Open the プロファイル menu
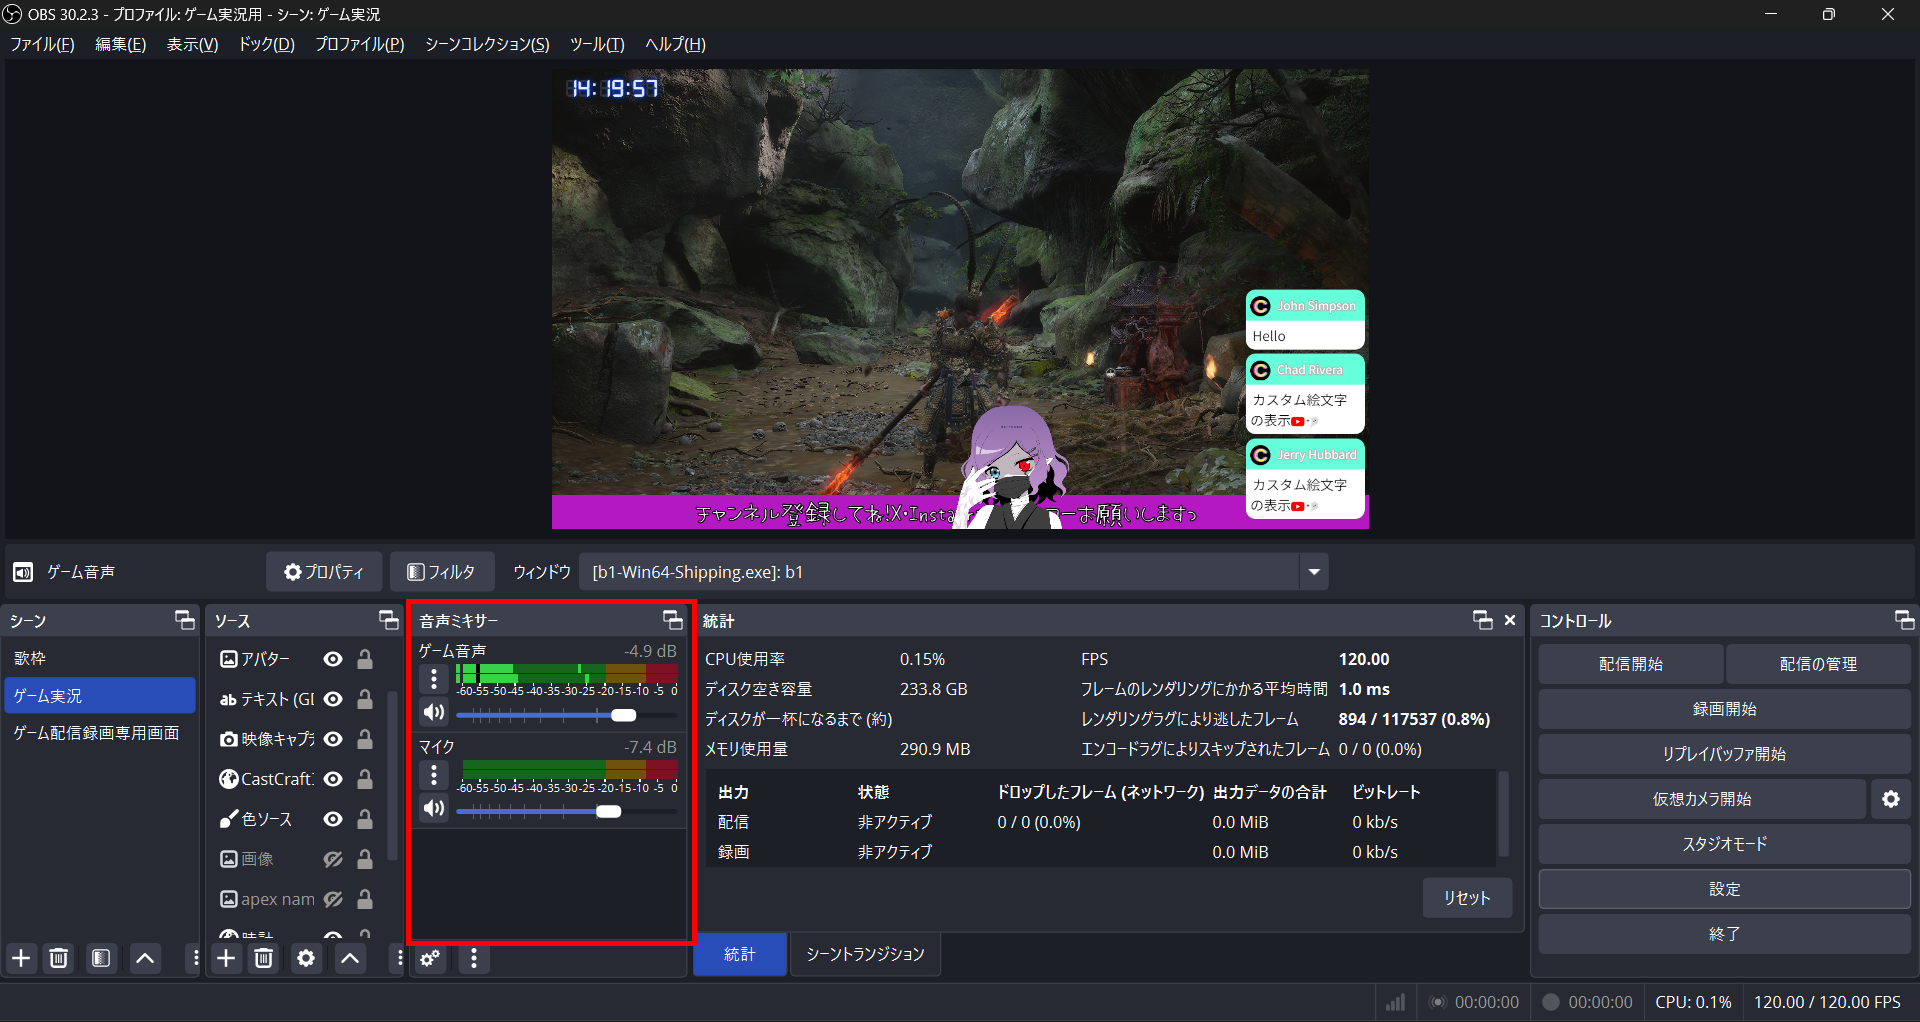This screenshot has width=1920, height=1022. coord(360,44)
